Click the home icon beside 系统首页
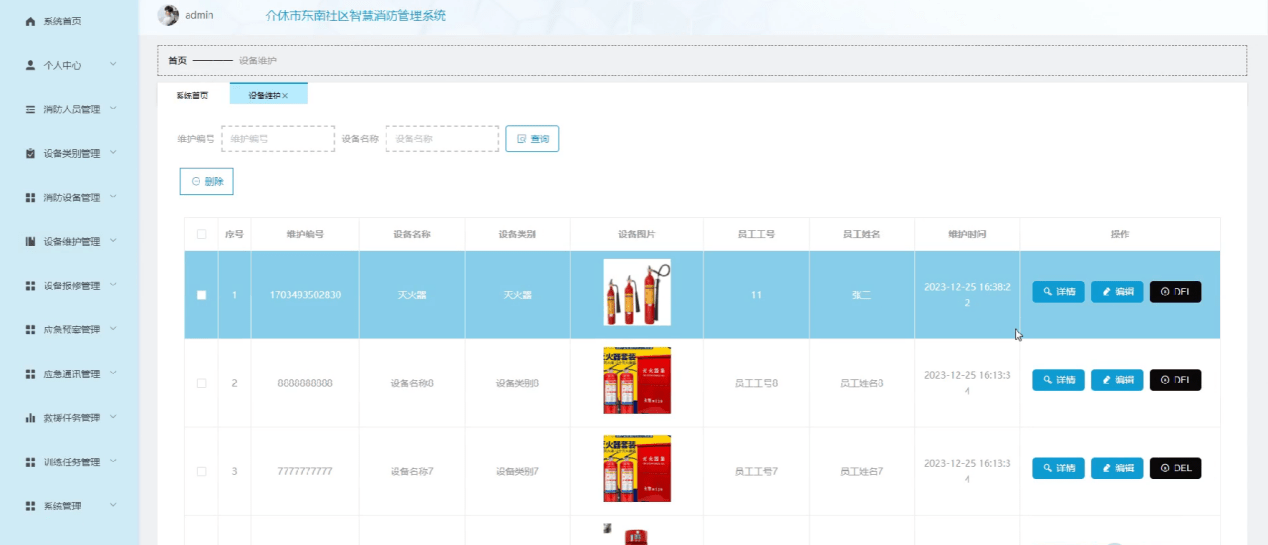 pos(30,21)
